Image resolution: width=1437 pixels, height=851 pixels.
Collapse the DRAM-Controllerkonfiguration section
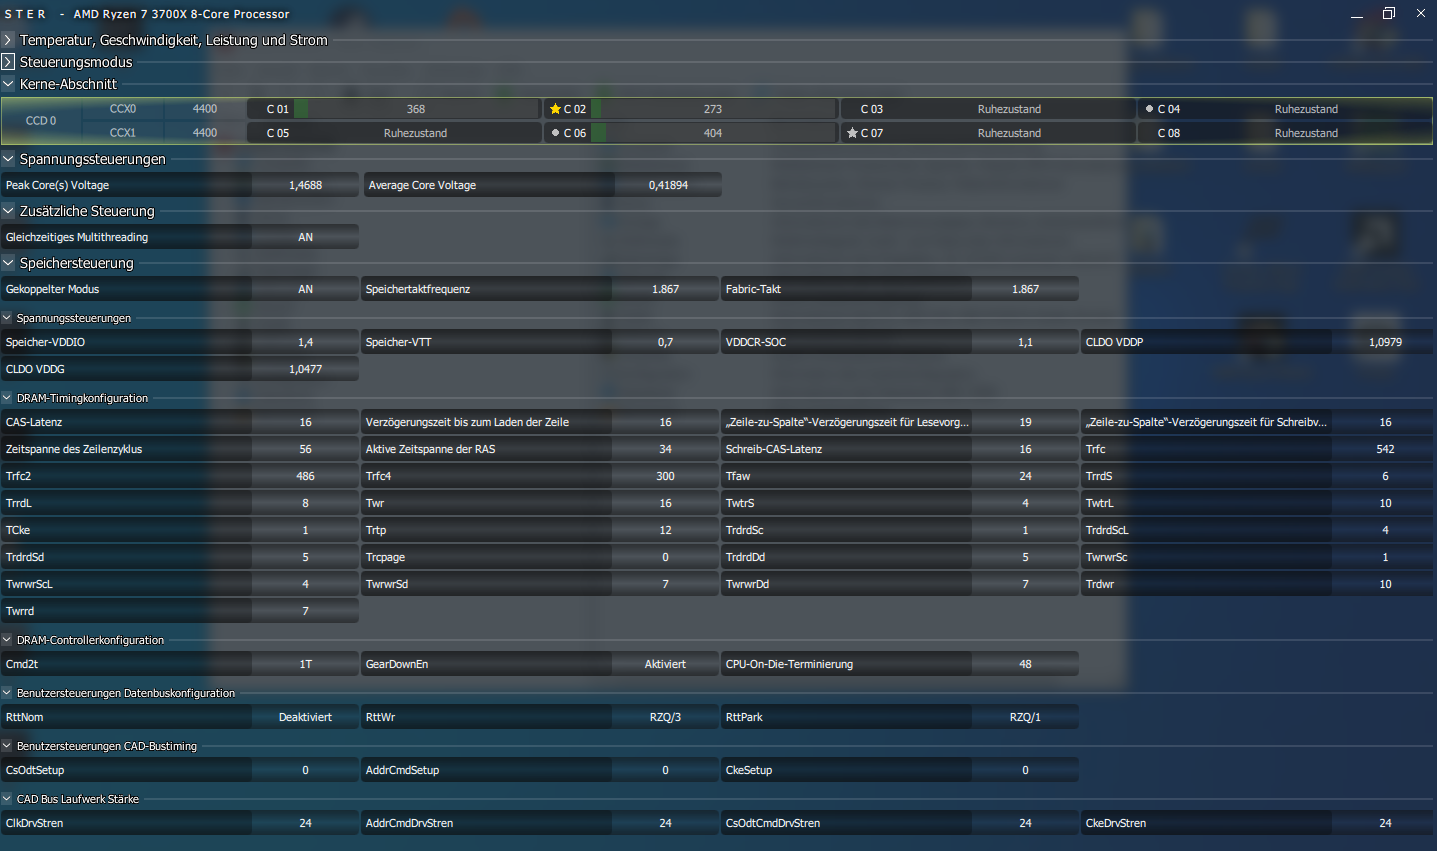[7, 640]
